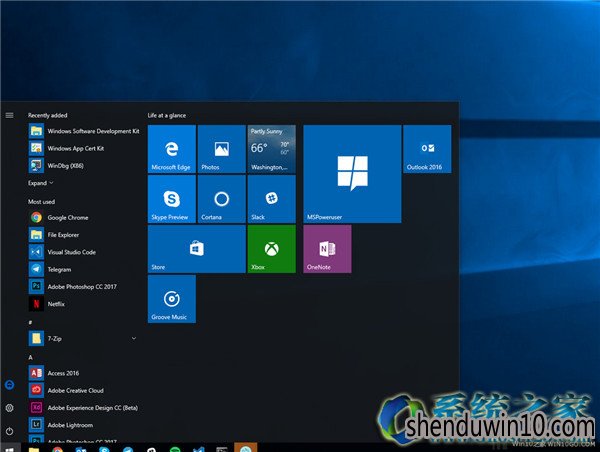Screen dimensions: 600x452
Task: Open Adobe Lightroom in the app list
Action: [x=84, y=425]
